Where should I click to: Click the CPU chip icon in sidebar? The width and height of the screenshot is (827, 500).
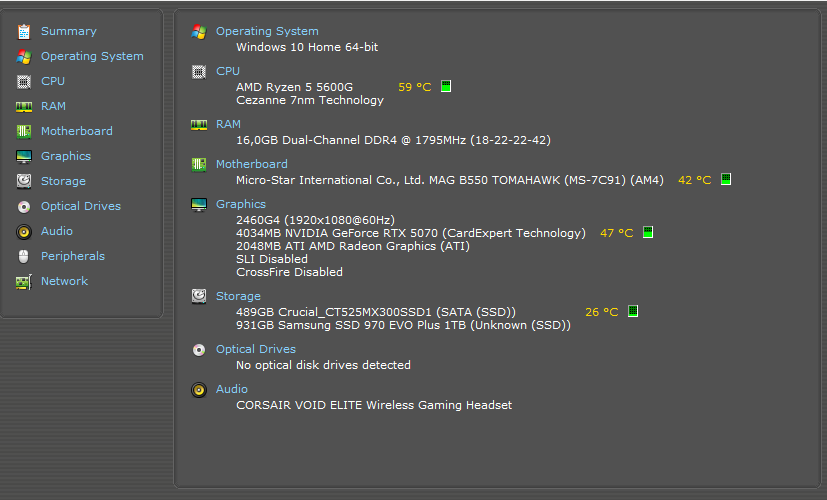(x=24, y=82)
